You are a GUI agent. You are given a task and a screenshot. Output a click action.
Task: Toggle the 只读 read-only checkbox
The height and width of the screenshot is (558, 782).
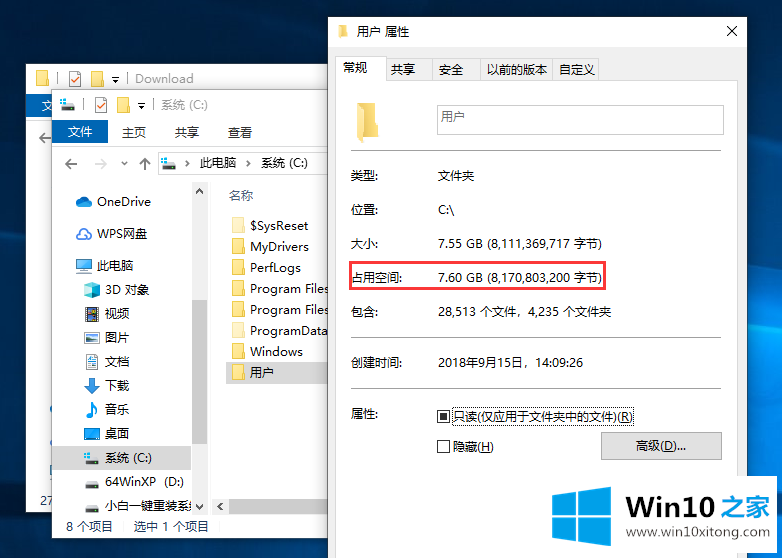(x=443, y=416)
